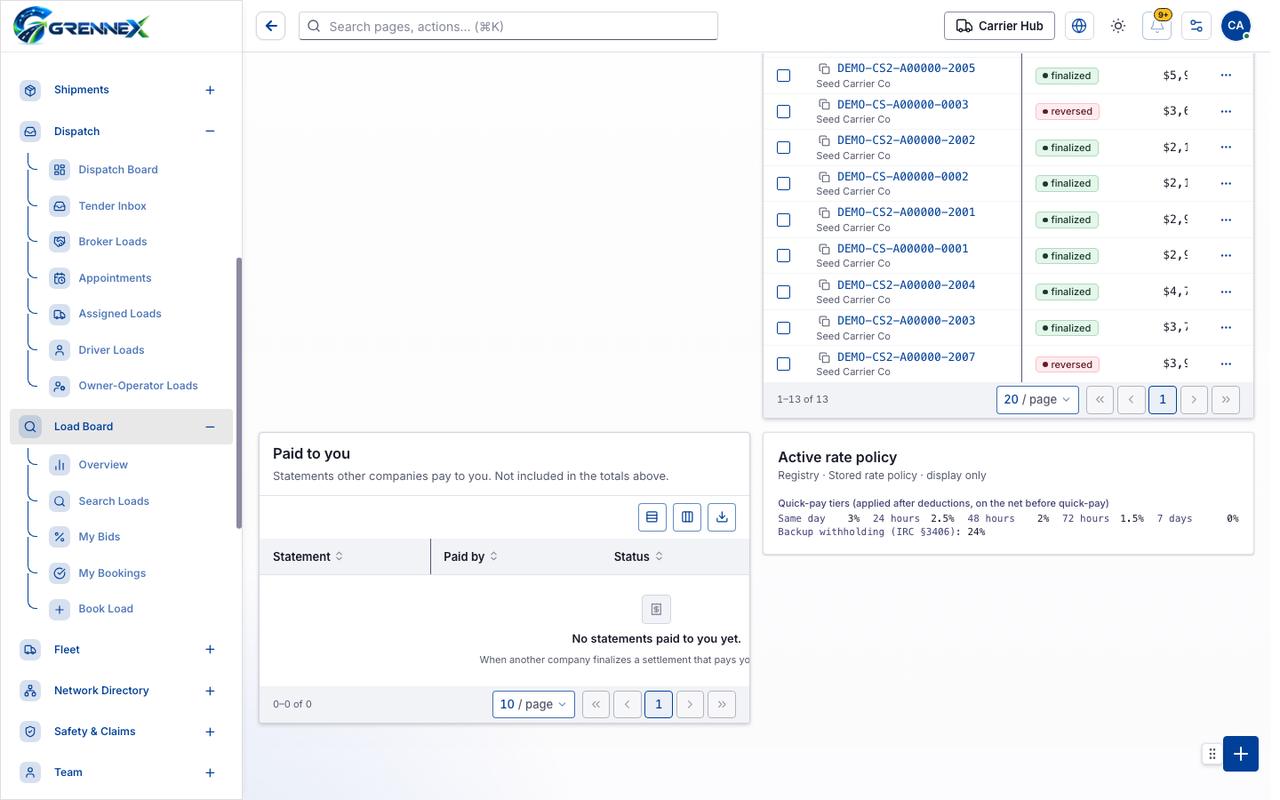Open row actions for DEMO-CS2-A00000-2002

1226,147
